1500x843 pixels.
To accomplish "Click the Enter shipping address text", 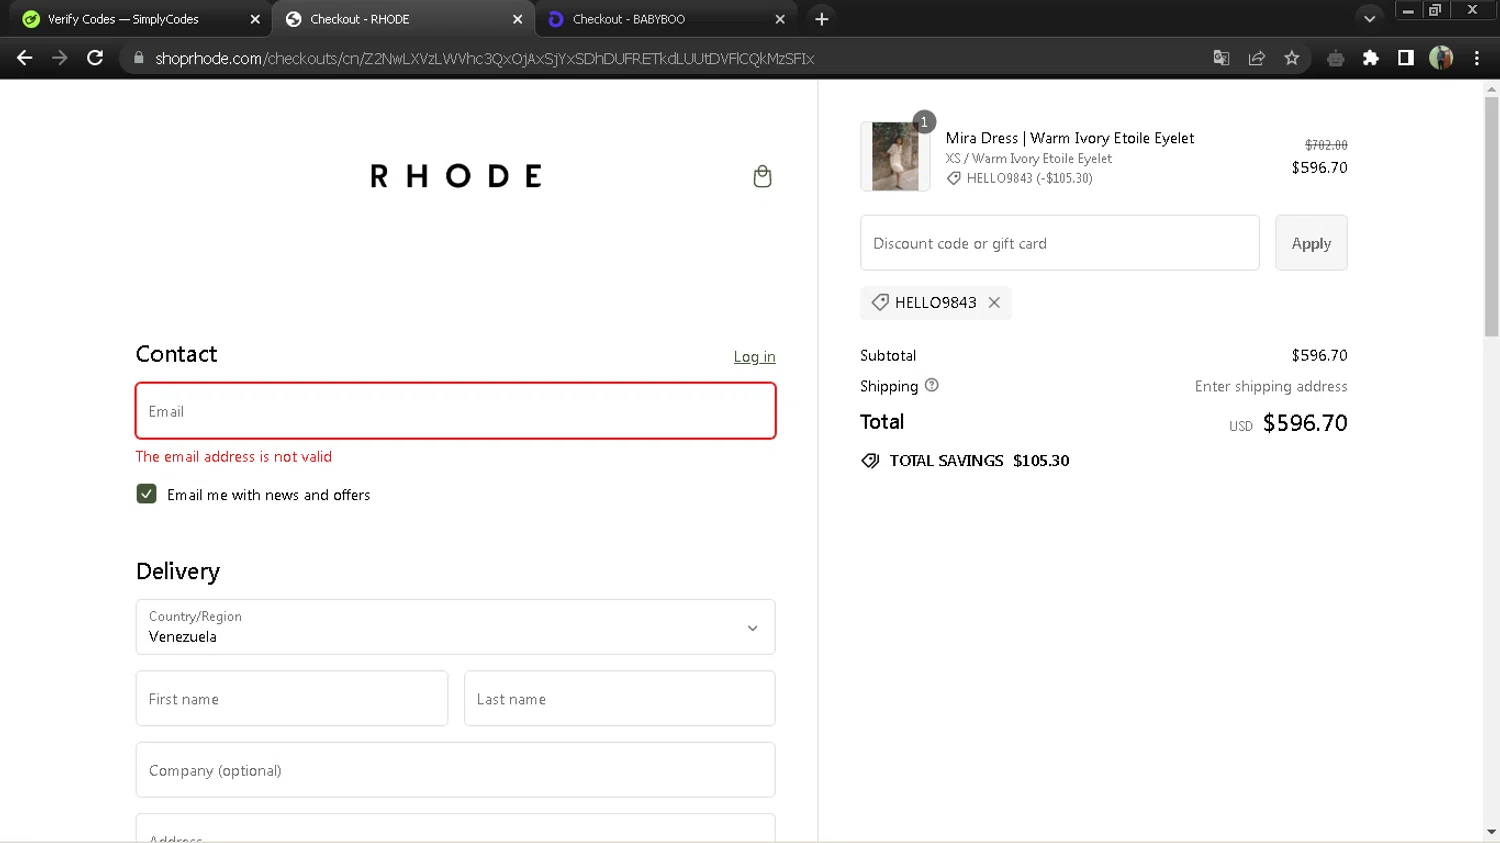I will [1271, 386].
